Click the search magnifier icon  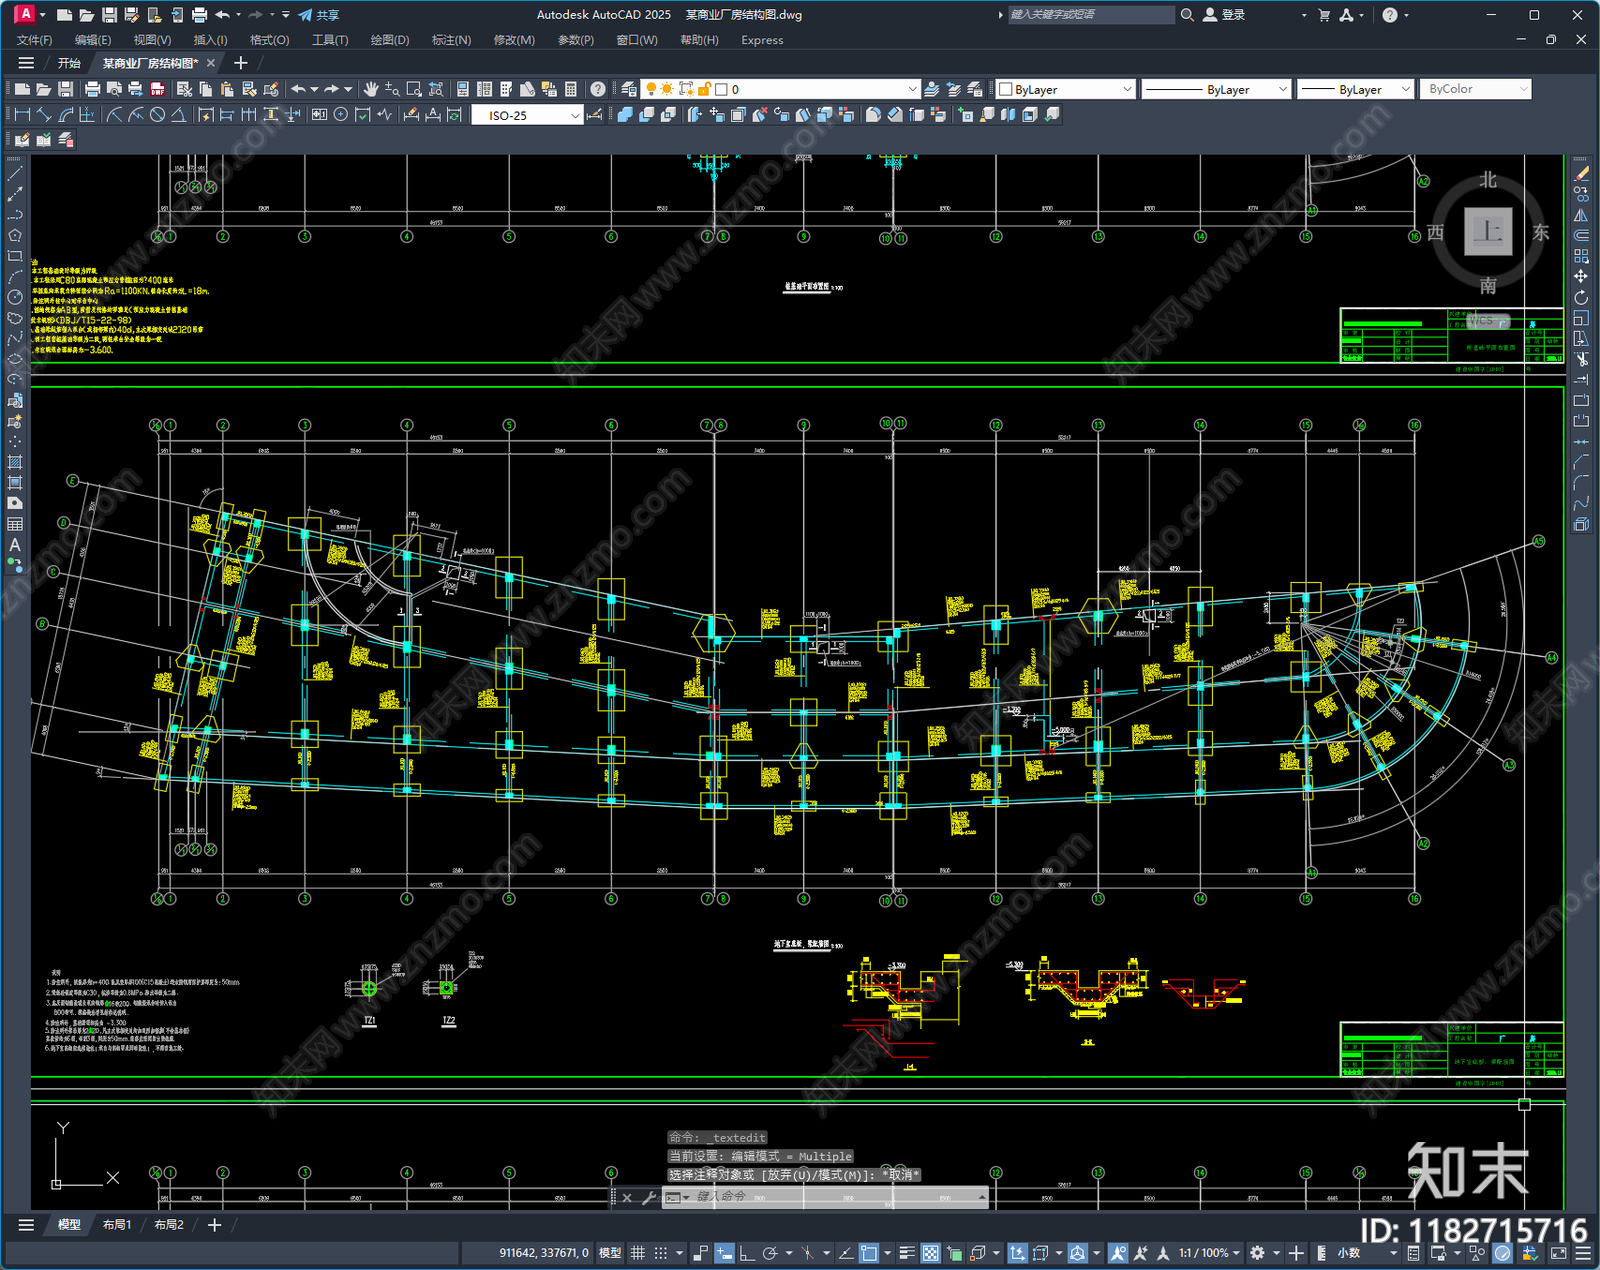pos(1187,15)
